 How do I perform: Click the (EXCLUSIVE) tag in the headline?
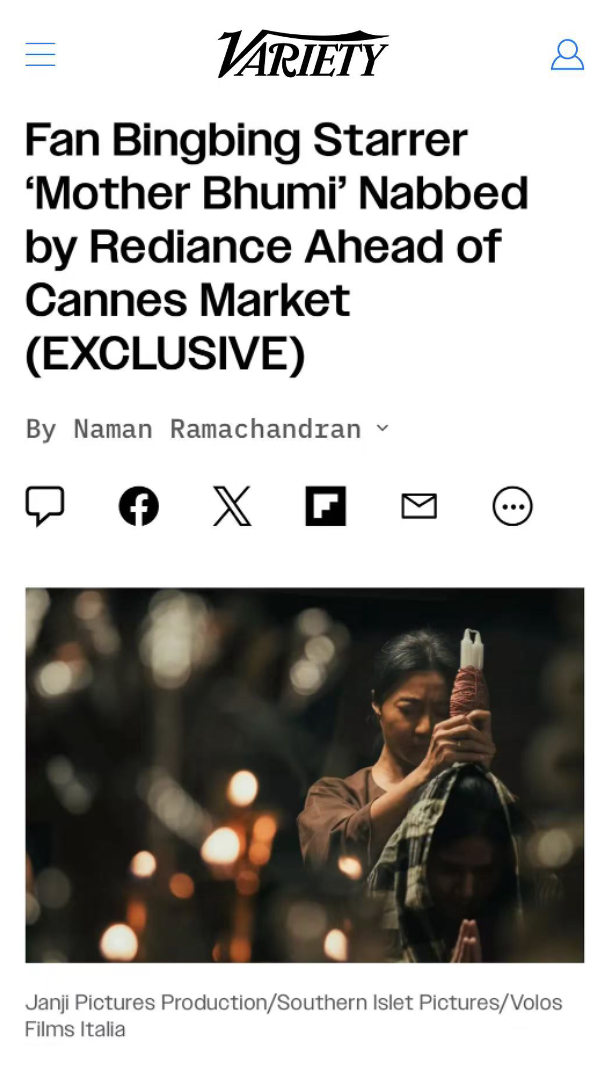pos(165,354)
